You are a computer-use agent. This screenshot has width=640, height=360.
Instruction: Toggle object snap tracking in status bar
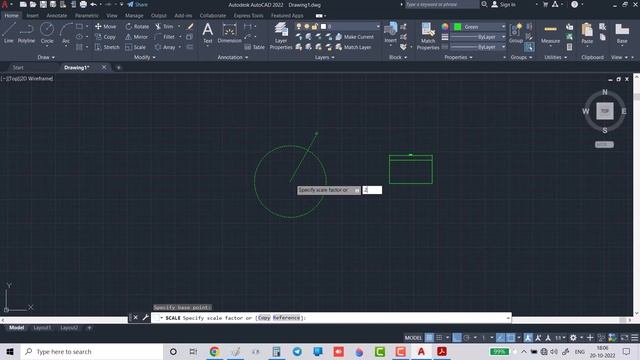(x=500, y=338)
